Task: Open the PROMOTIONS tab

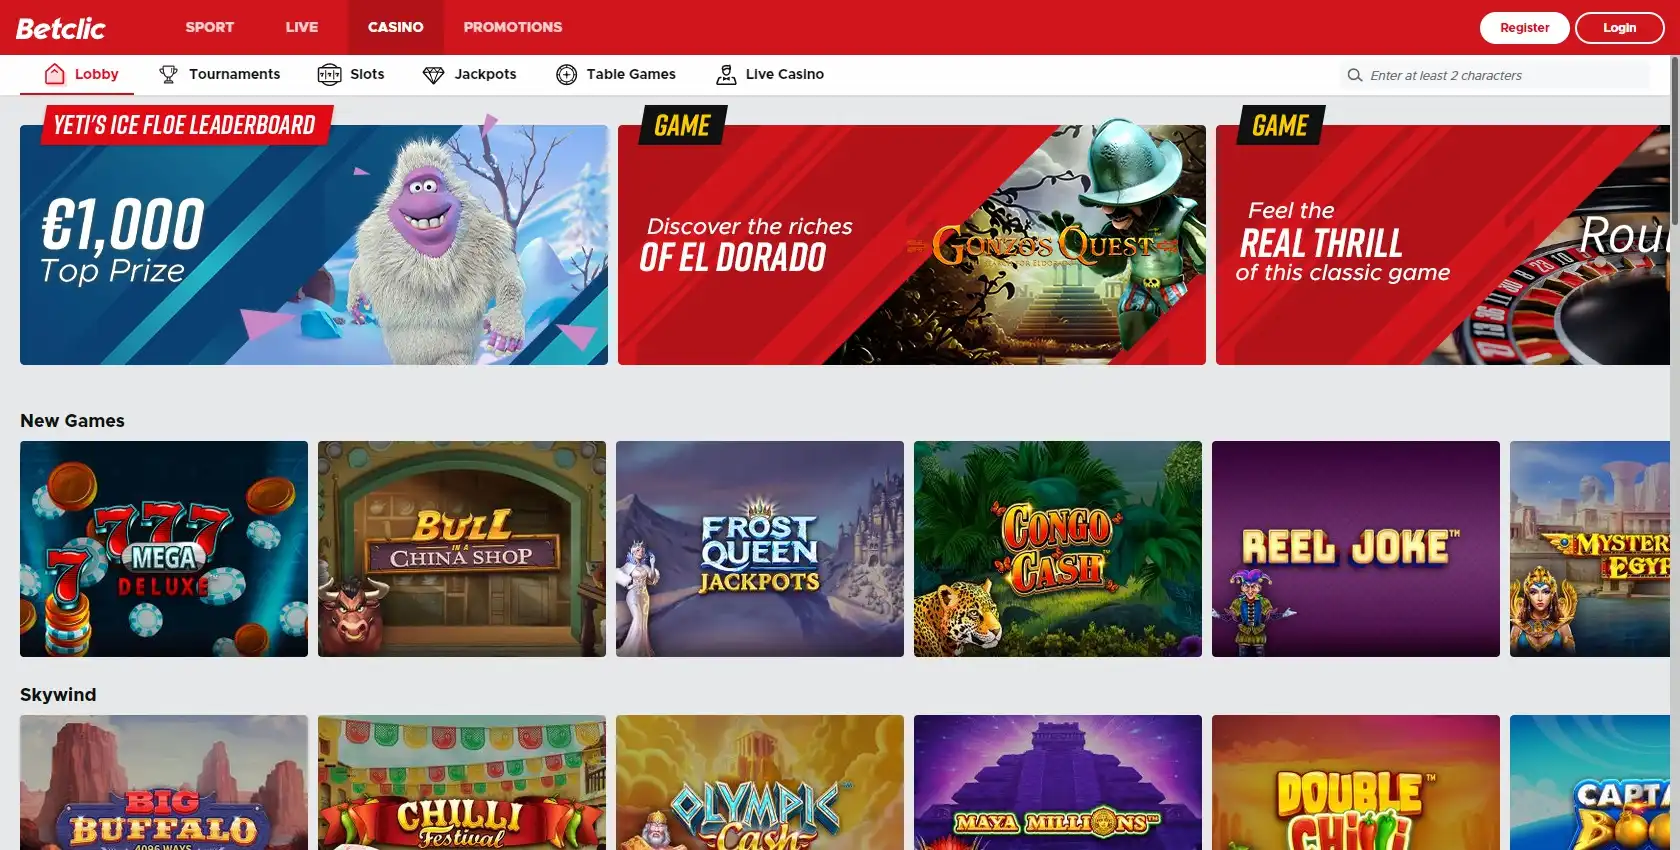Action: [x=512, y=27]
